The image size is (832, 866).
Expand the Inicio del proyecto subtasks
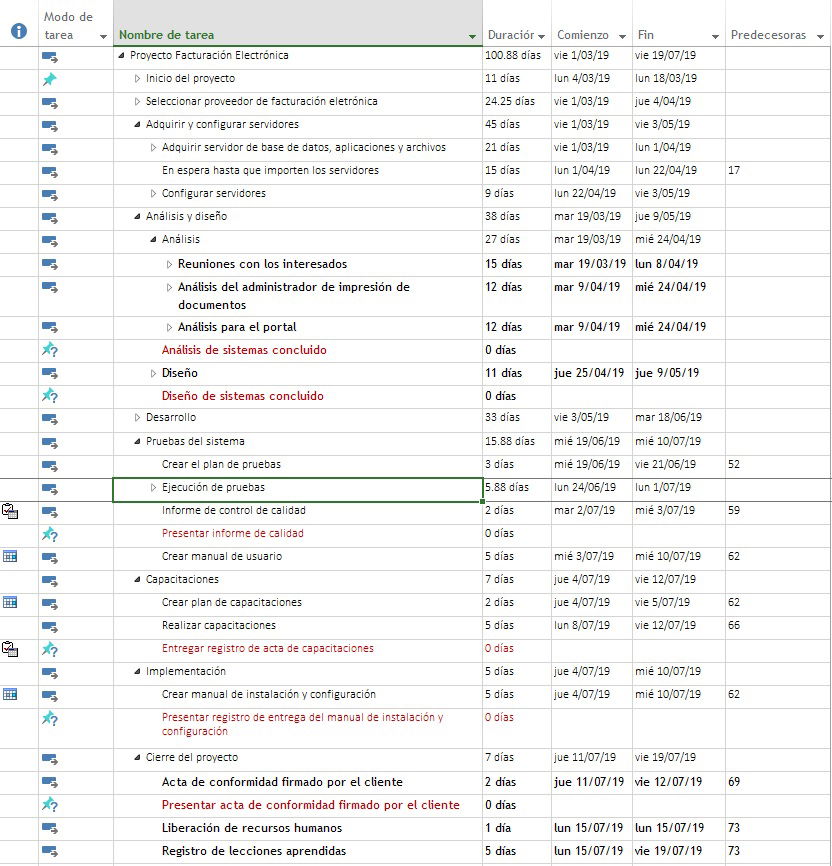pos(138,78)
